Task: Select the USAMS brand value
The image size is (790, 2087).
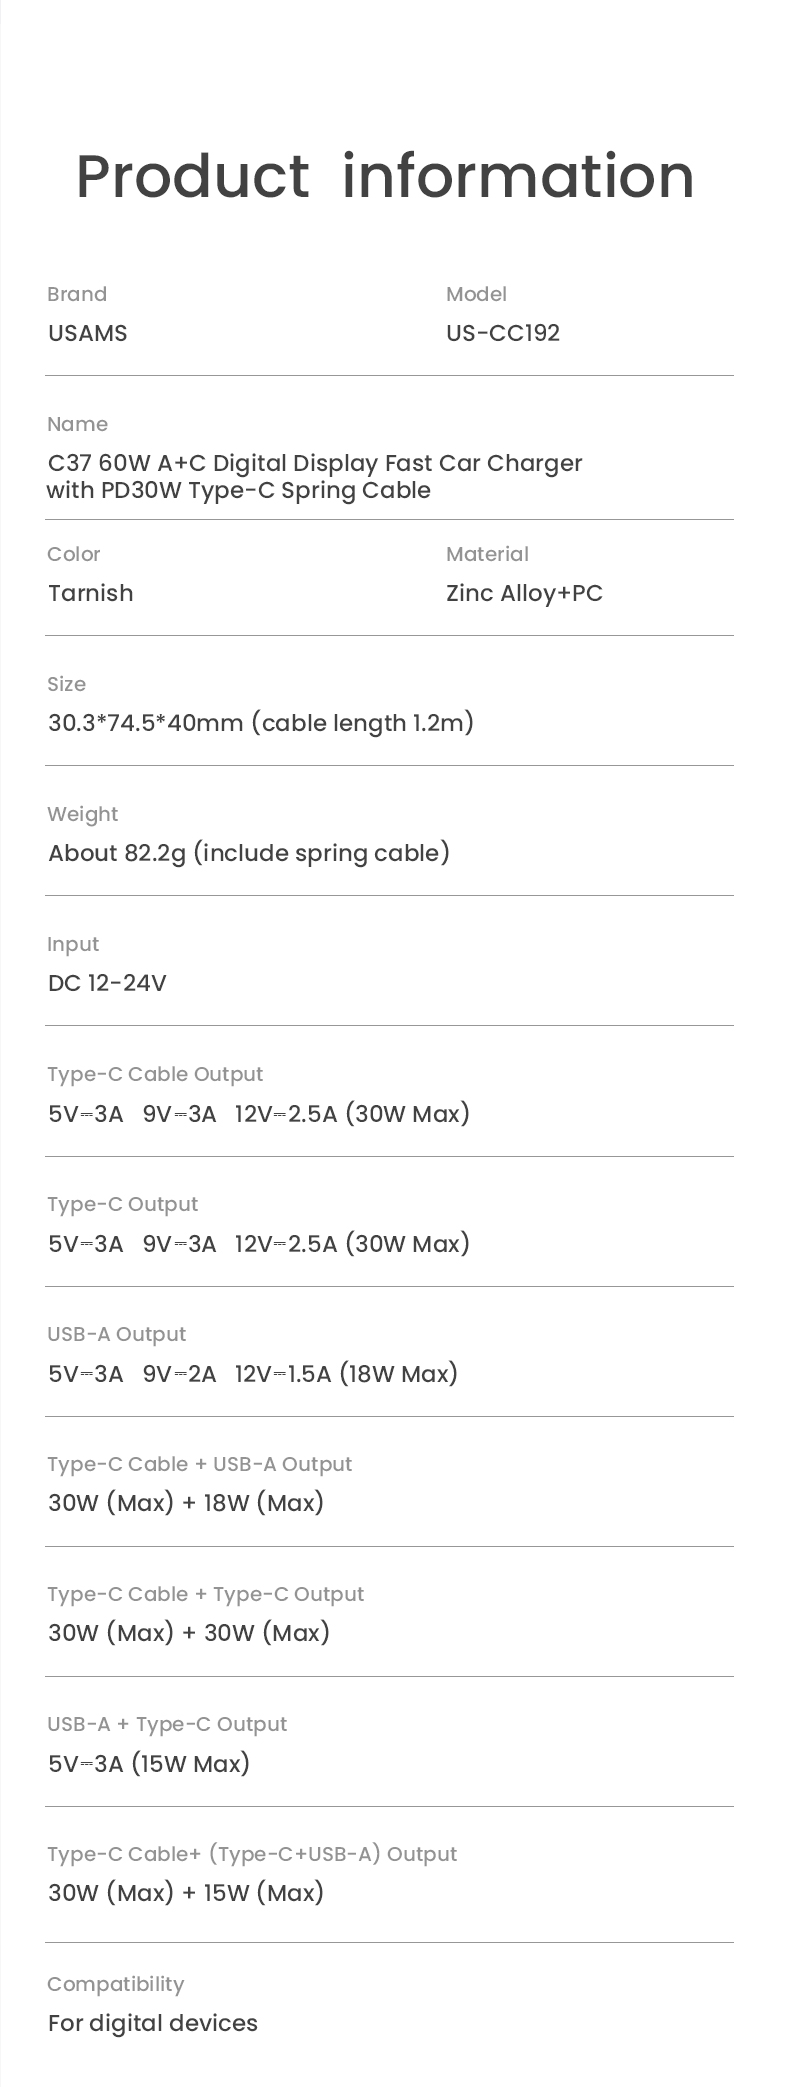Action: (x=88, y=333)
